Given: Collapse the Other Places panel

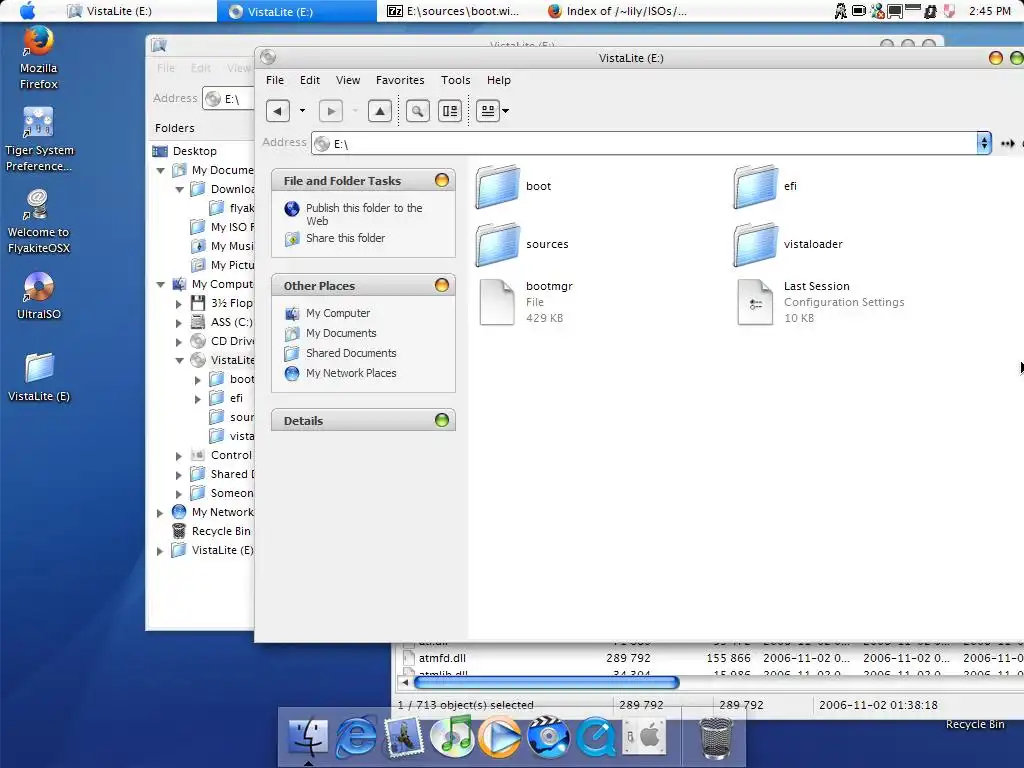Looking at the screenshot, I should [442, 285].
